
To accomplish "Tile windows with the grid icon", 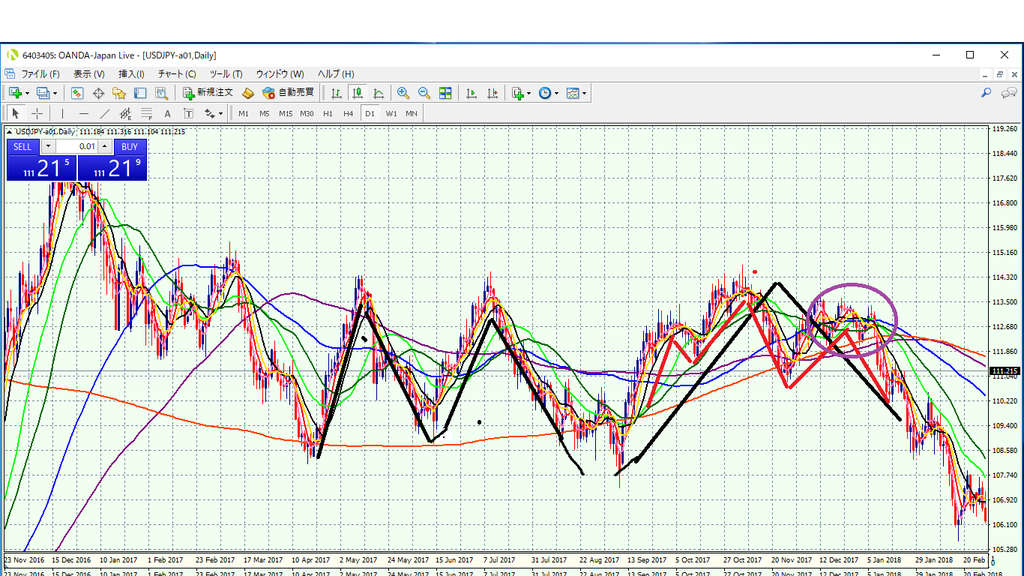I will tap(445, 93).
